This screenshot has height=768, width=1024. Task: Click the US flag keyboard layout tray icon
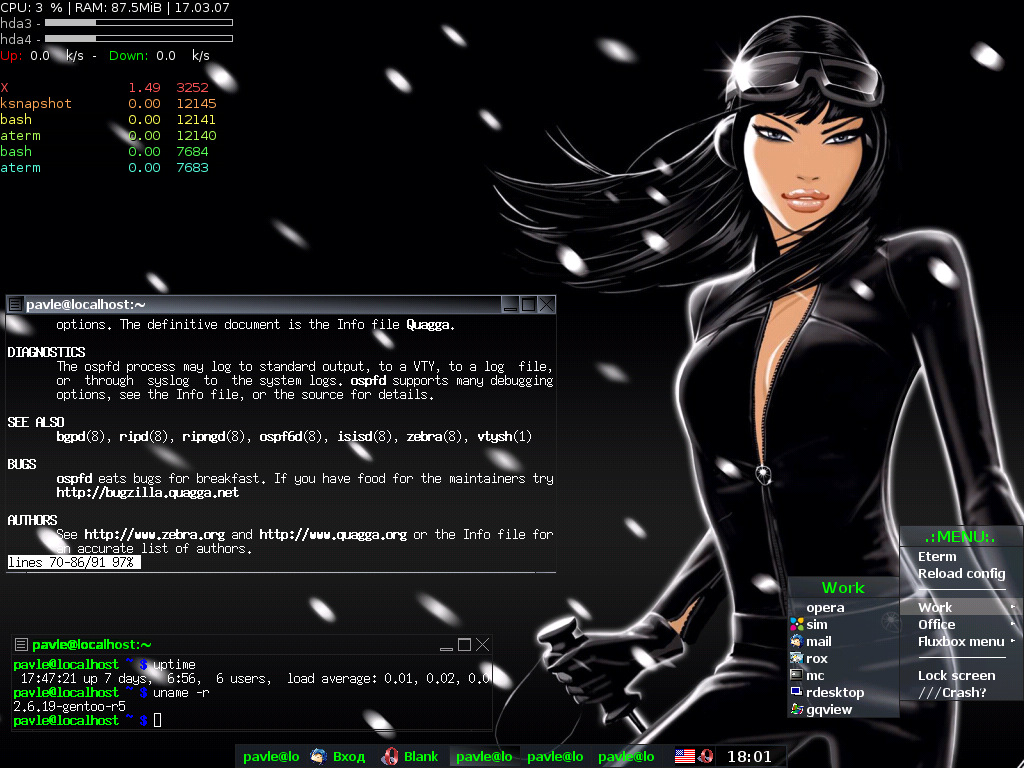coord(684,756)
